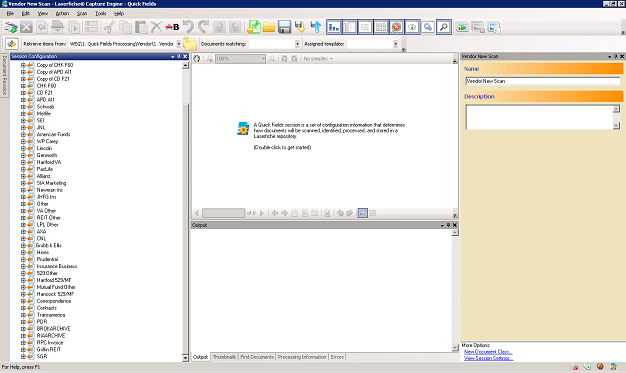The width and height of the screenshot is (626, 373).
Task: Toggle the magnifier pane toolbar button
Action: (444, 27)
